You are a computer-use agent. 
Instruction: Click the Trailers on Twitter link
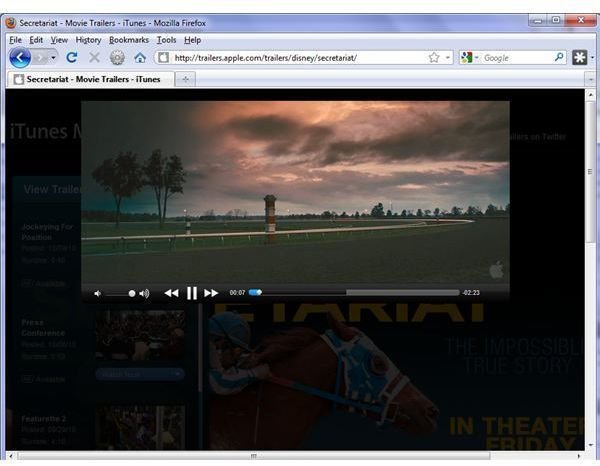click(x=538, y=137)
